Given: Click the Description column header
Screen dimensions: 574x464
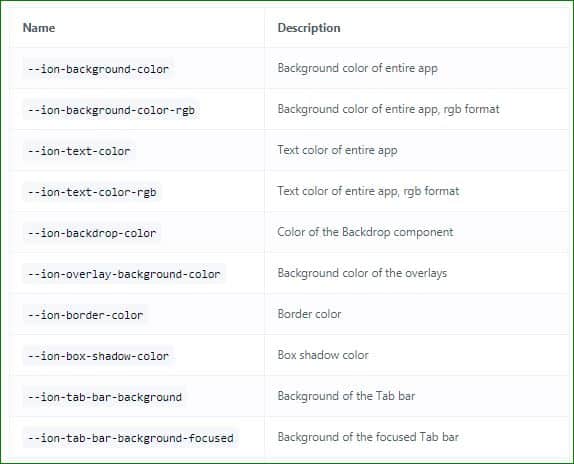Looking at the screenshot, I should tap(309, 28).
